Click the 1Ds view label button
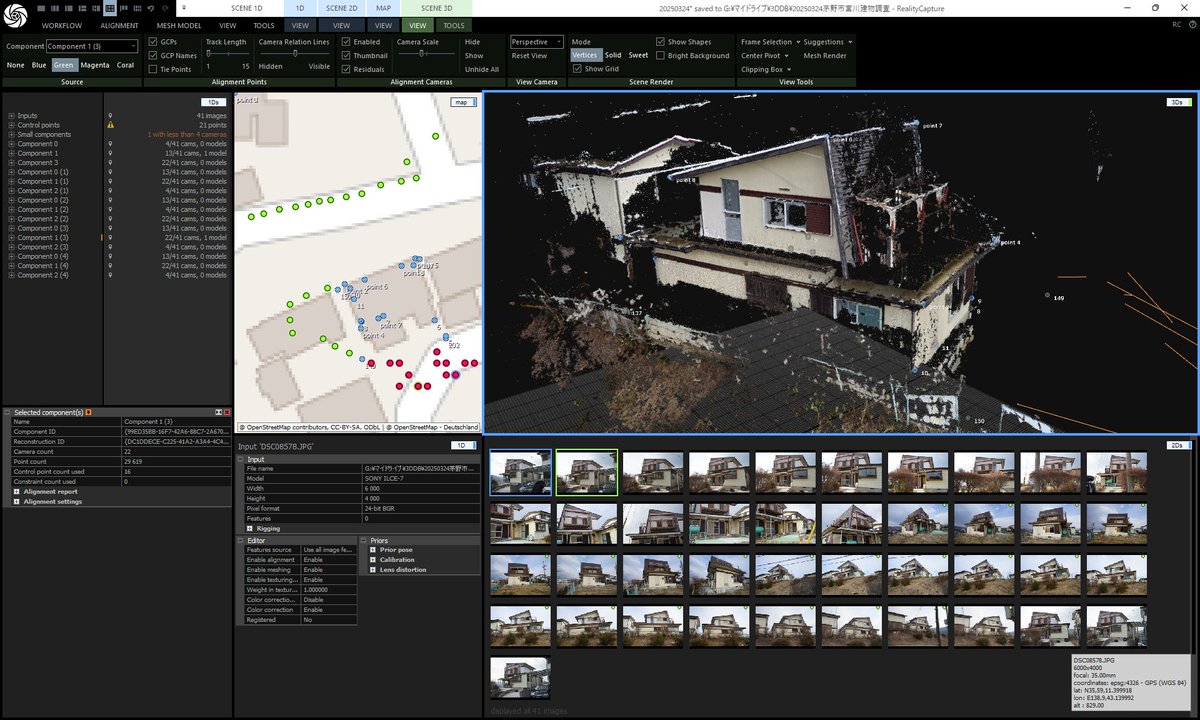The height and width of the screenshot is (720, 1200). pos(211,102)
